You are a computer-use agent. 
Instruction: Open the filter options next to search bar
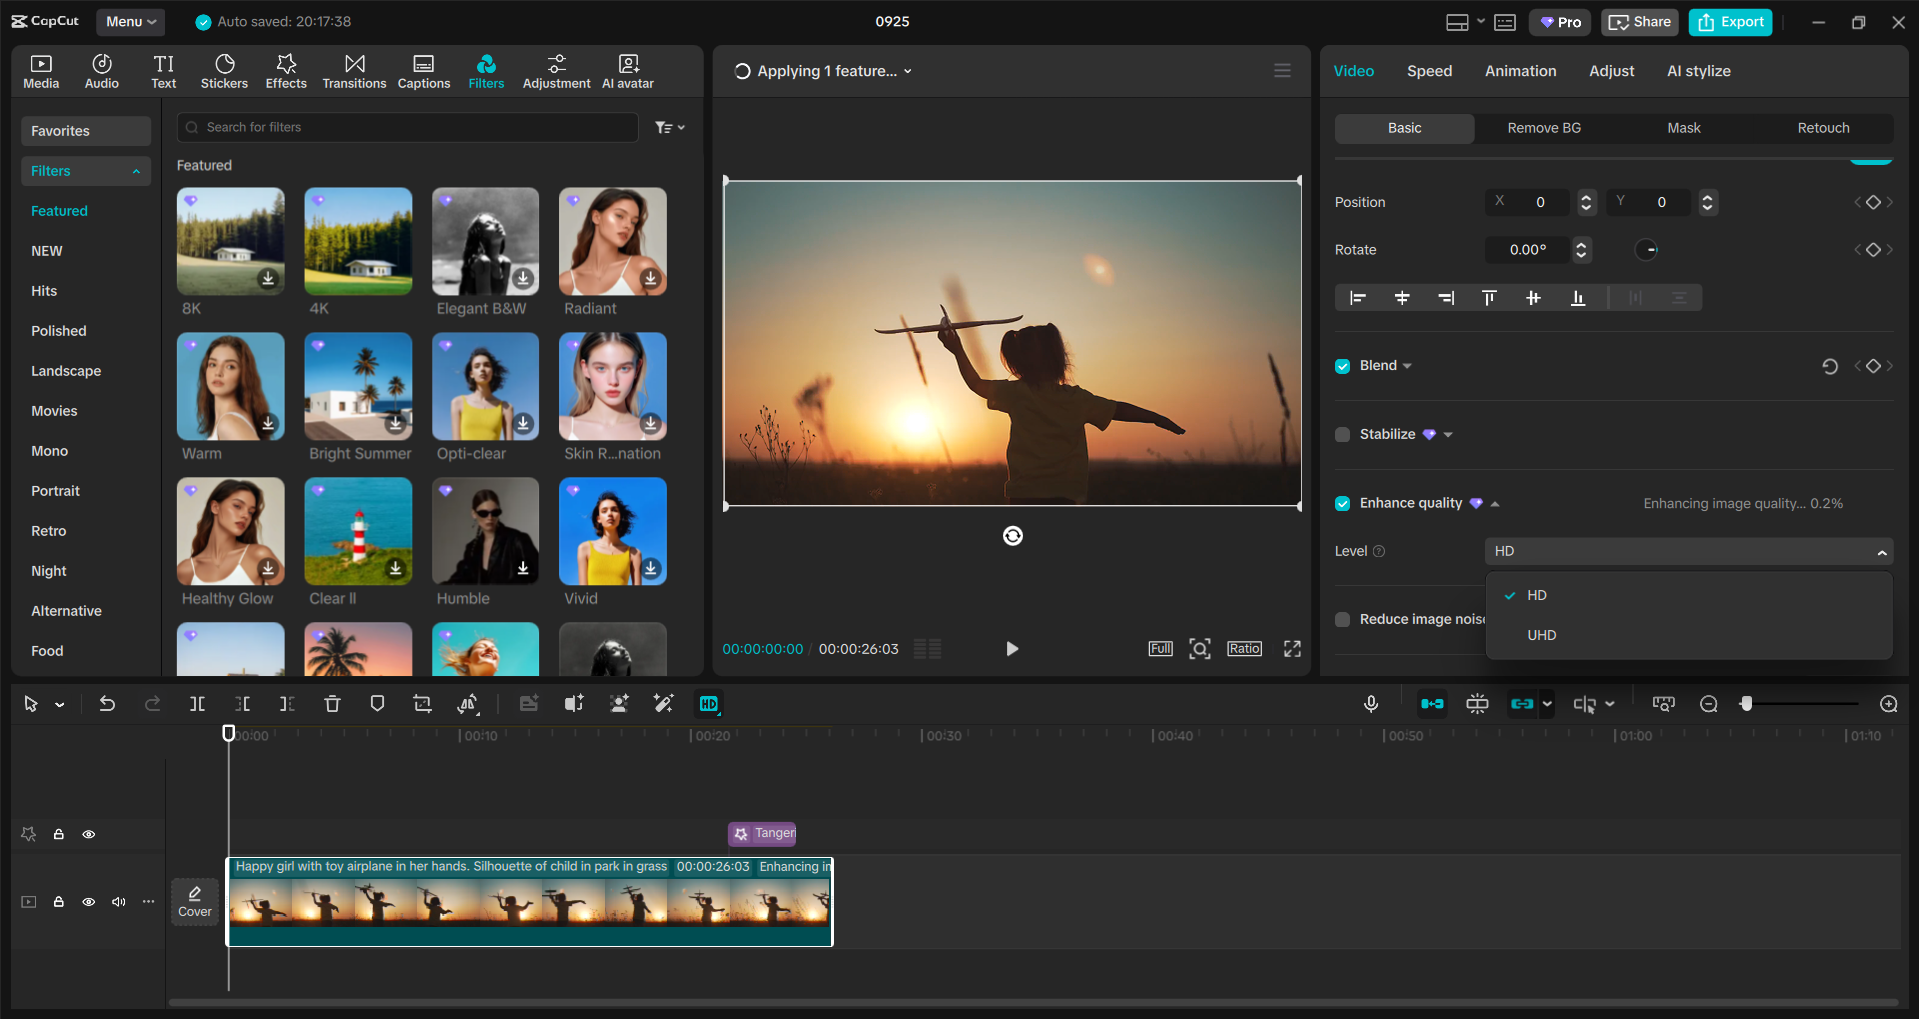click(x=669, y=127)
